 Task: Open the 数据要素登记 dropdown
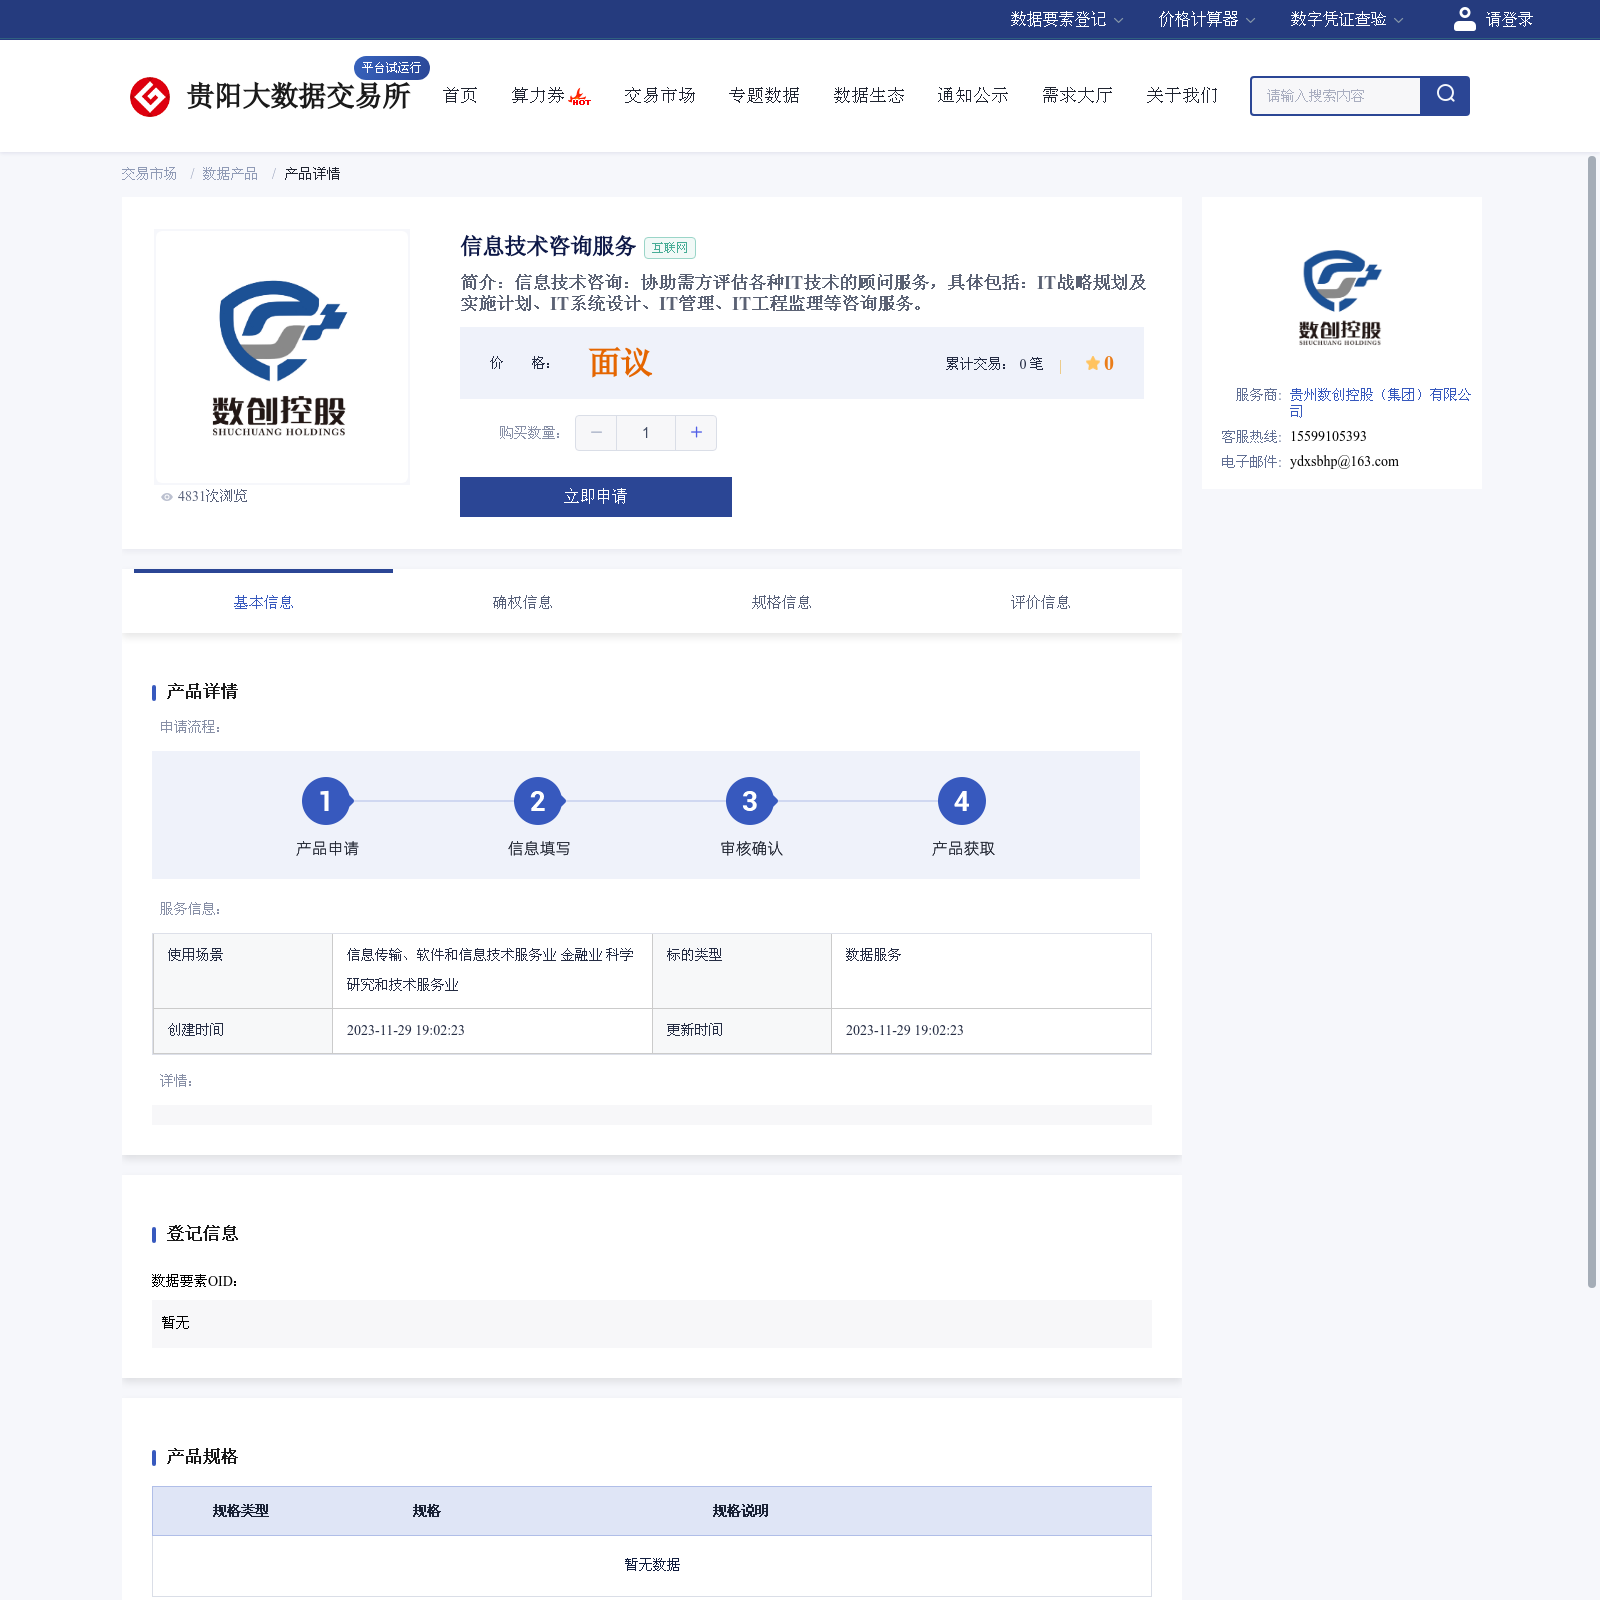(x=1066, y=19)
